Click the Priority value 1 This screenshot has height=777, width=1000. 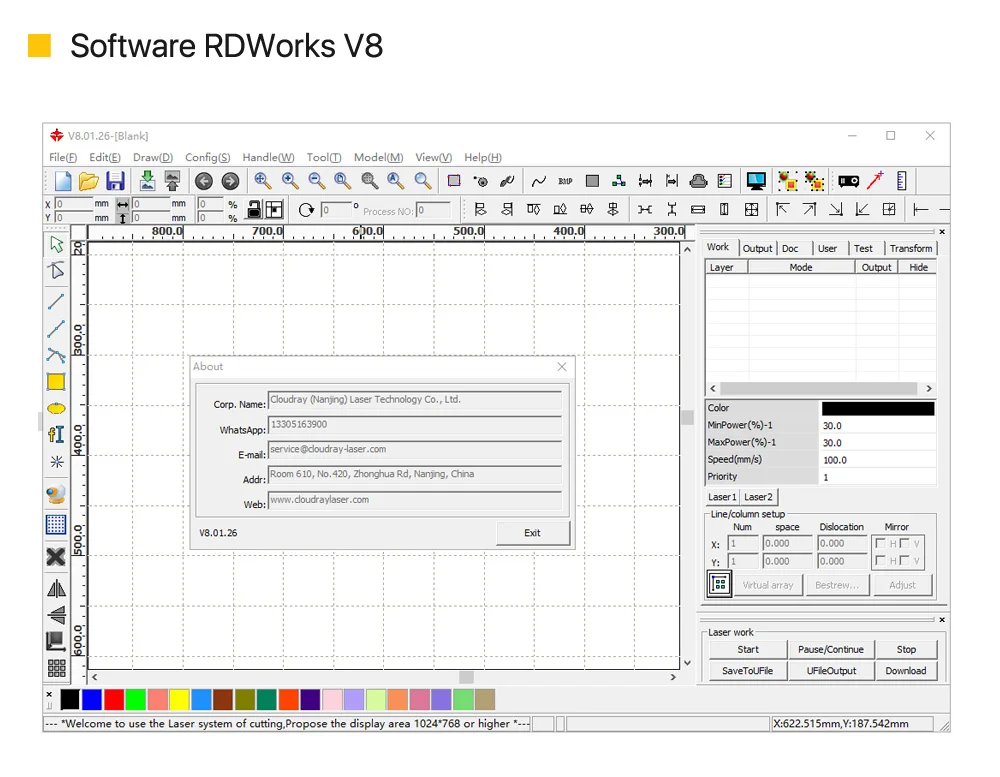(878, 477)
